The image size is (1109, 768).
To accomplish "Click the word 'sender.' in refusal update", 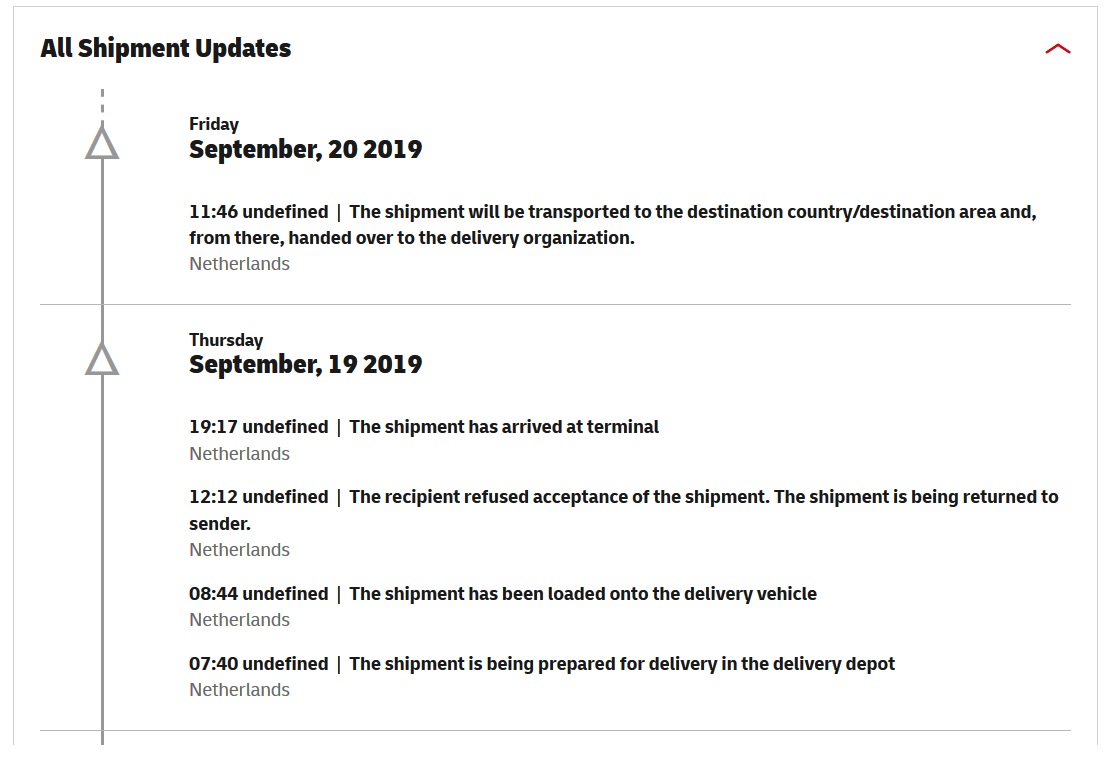I will coord(220,524).
